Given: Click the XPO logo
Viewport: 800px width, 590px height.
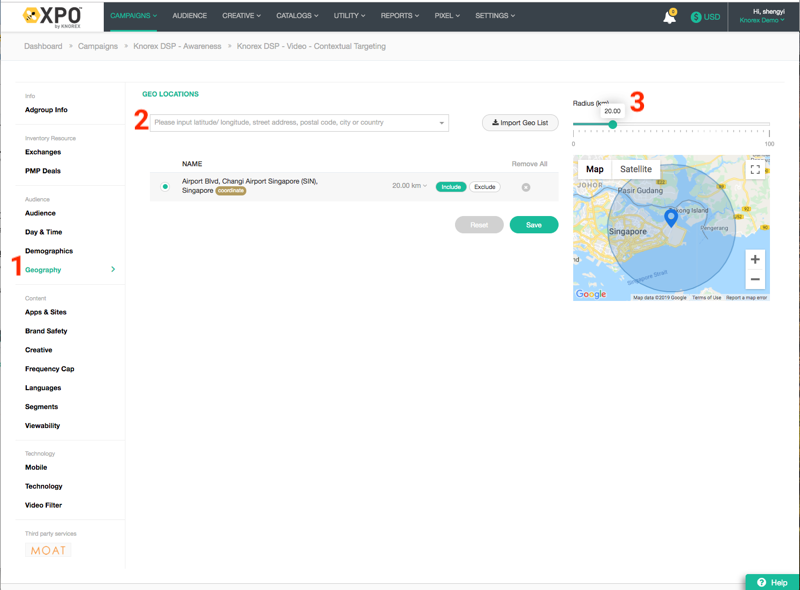Looking at the screenshot, I should (52, 16).
